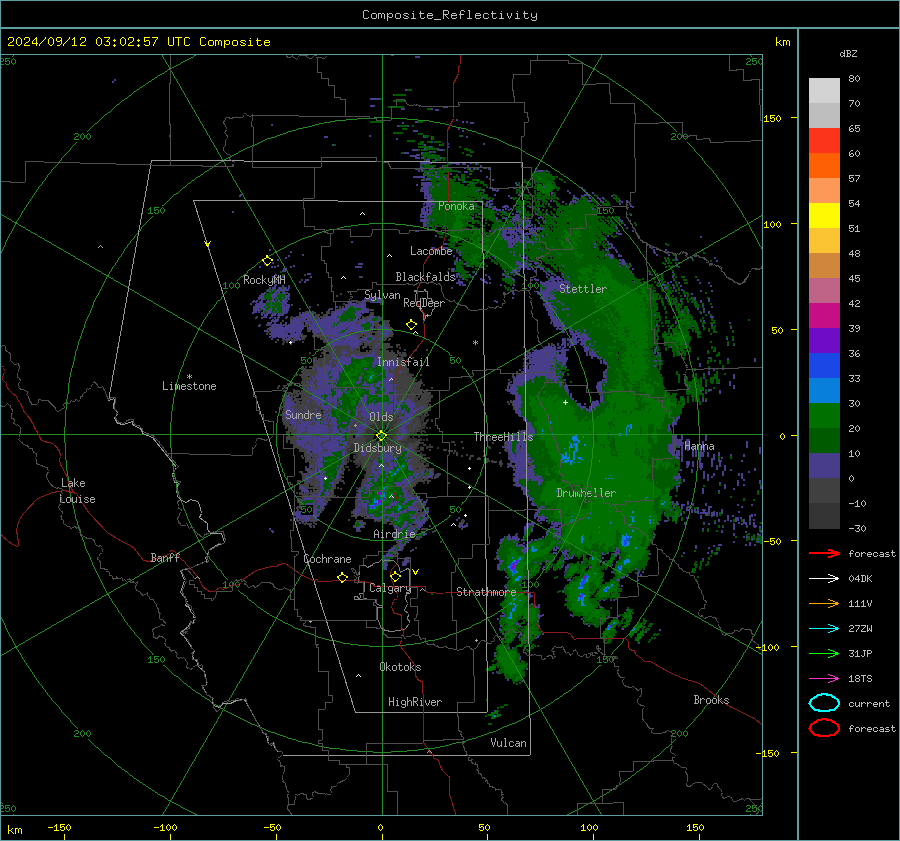Click the RockyMH label
This screenshot has width=900, height=841.
[x=264, y=280]
